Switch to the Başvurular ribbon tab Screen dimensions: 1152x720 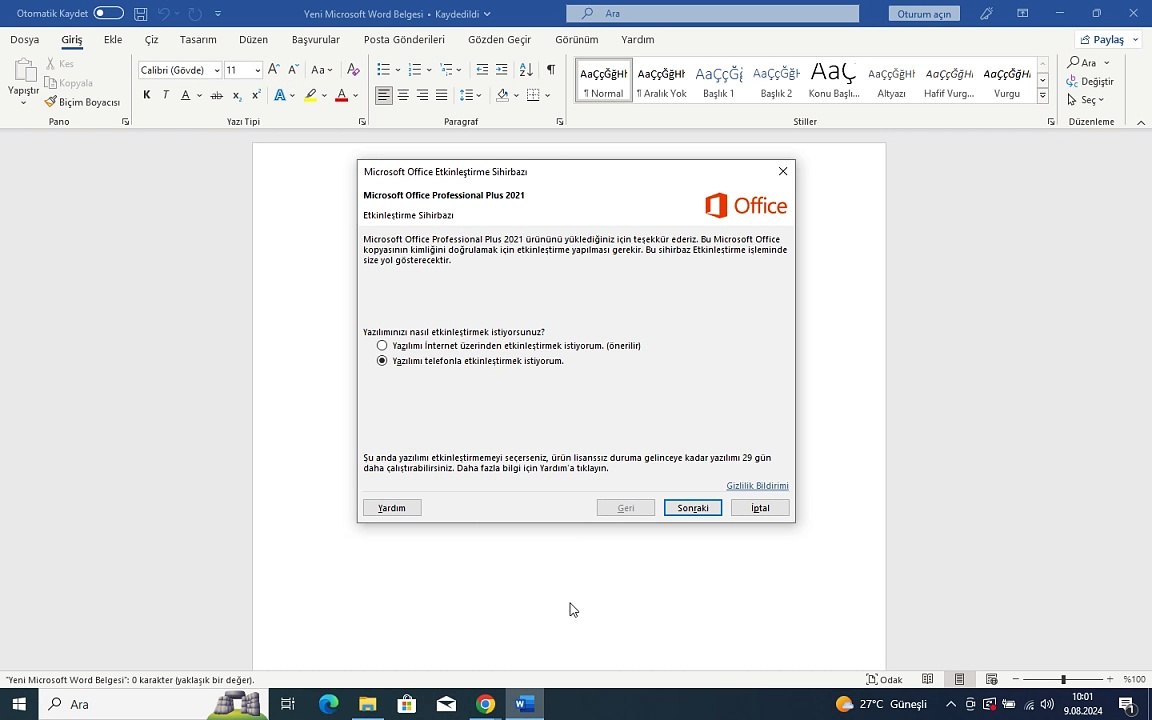316,40
